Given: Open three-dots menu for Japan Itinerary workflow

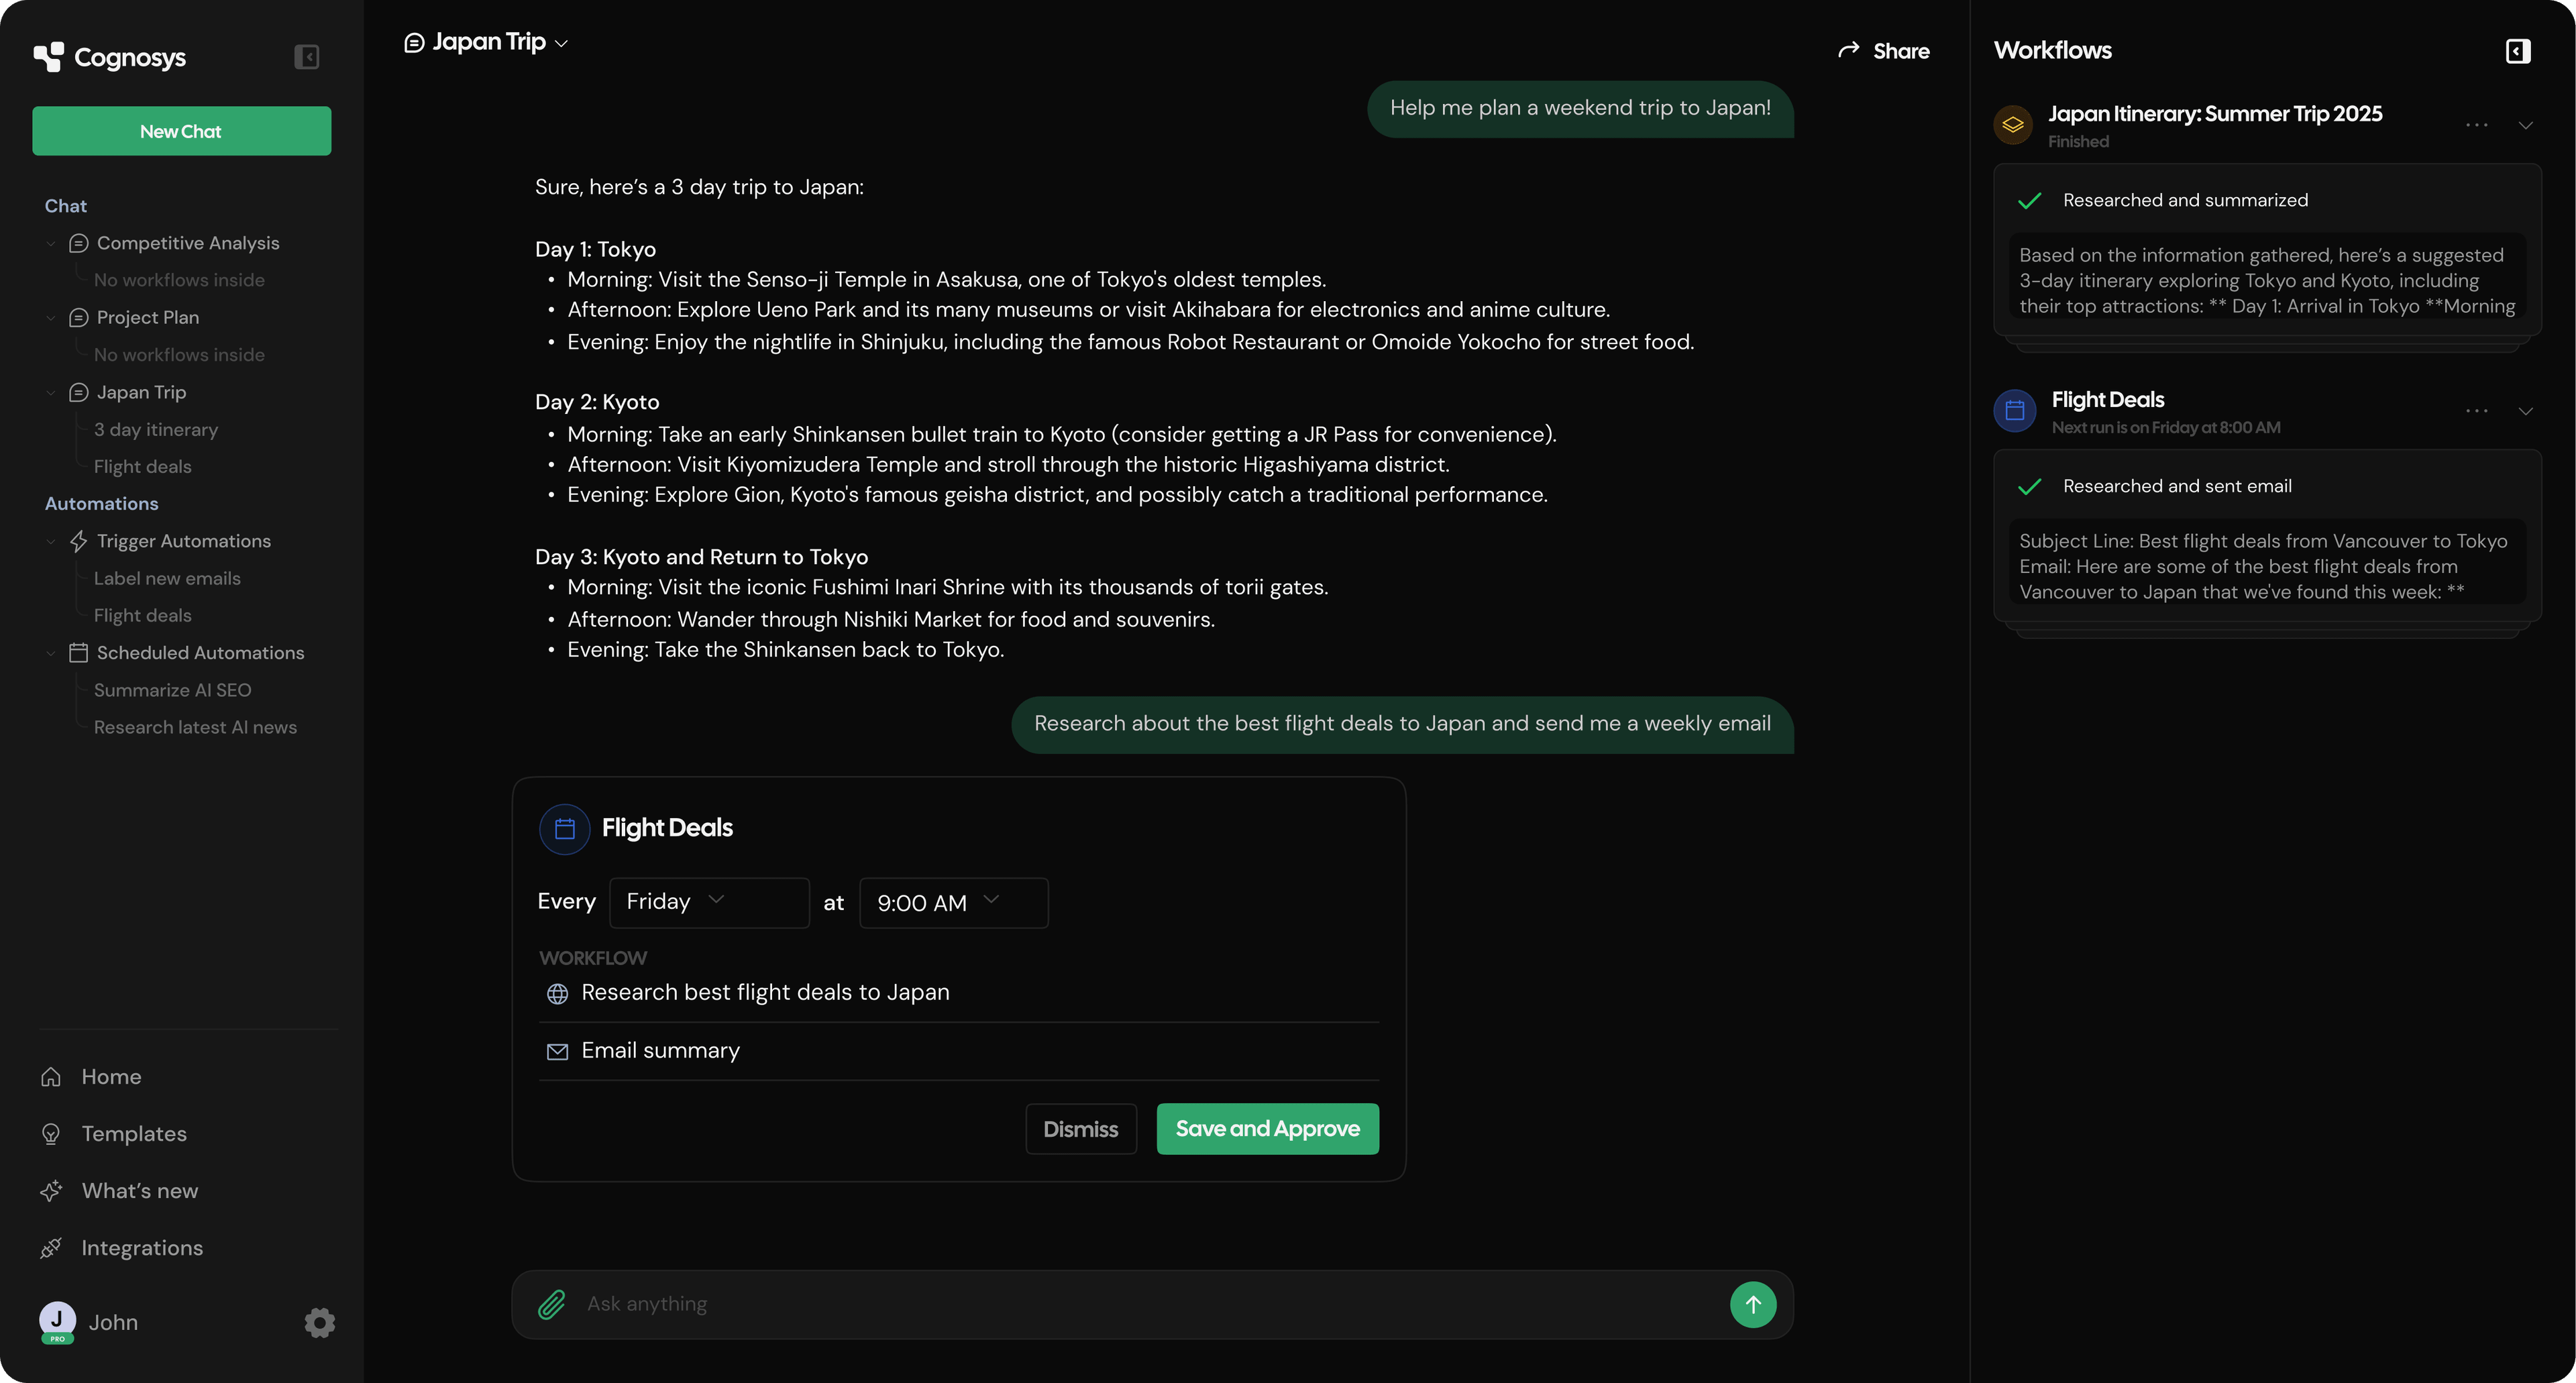Looking at the screenshot, I should click(2476, 125).
